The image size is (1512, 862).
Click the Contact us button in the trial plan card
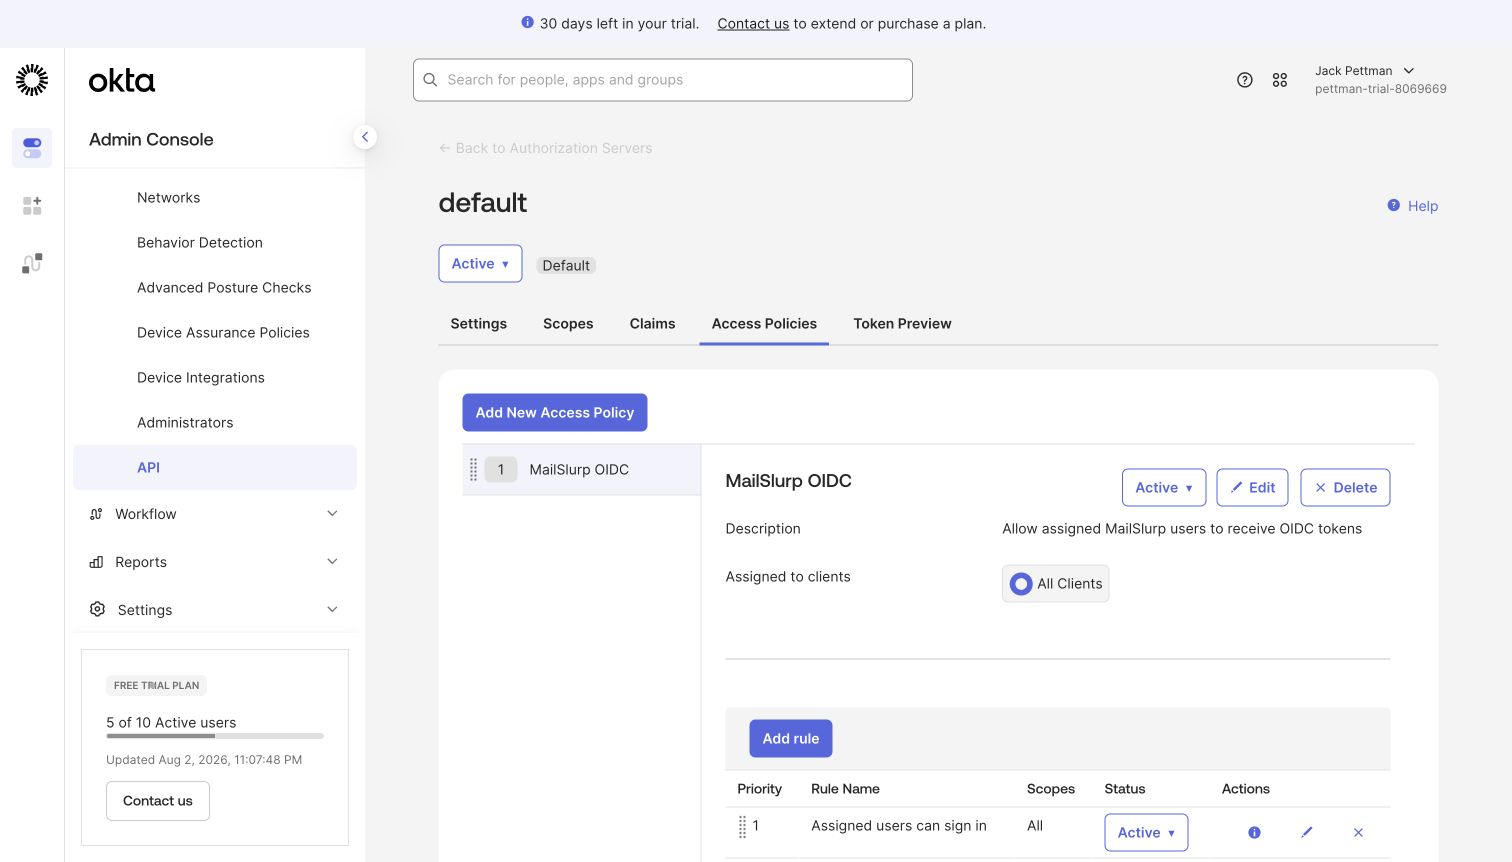pos(158,801)
